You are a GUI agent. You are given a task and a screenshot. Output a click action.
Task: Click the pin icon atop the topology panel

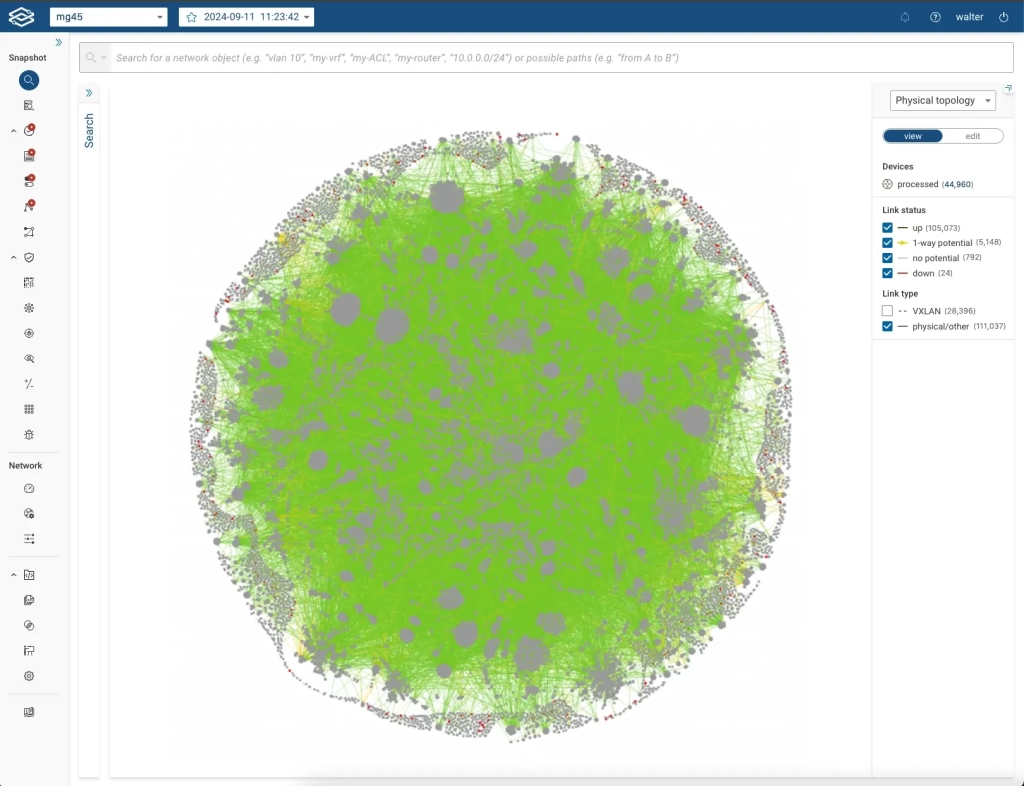point(1008,90)
